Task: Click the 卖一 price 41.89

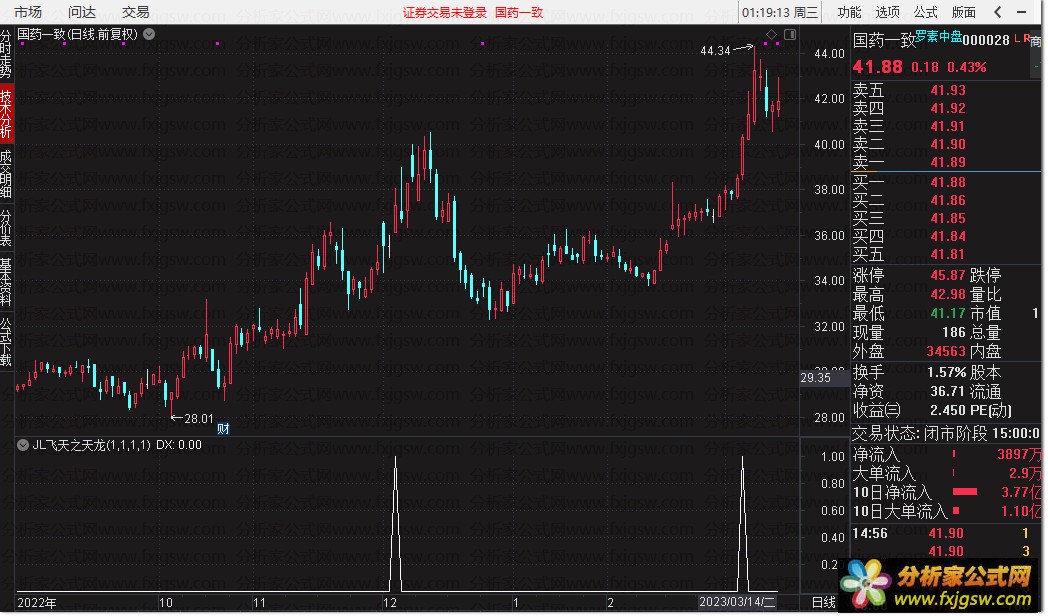Action: [x=948, y=162]
